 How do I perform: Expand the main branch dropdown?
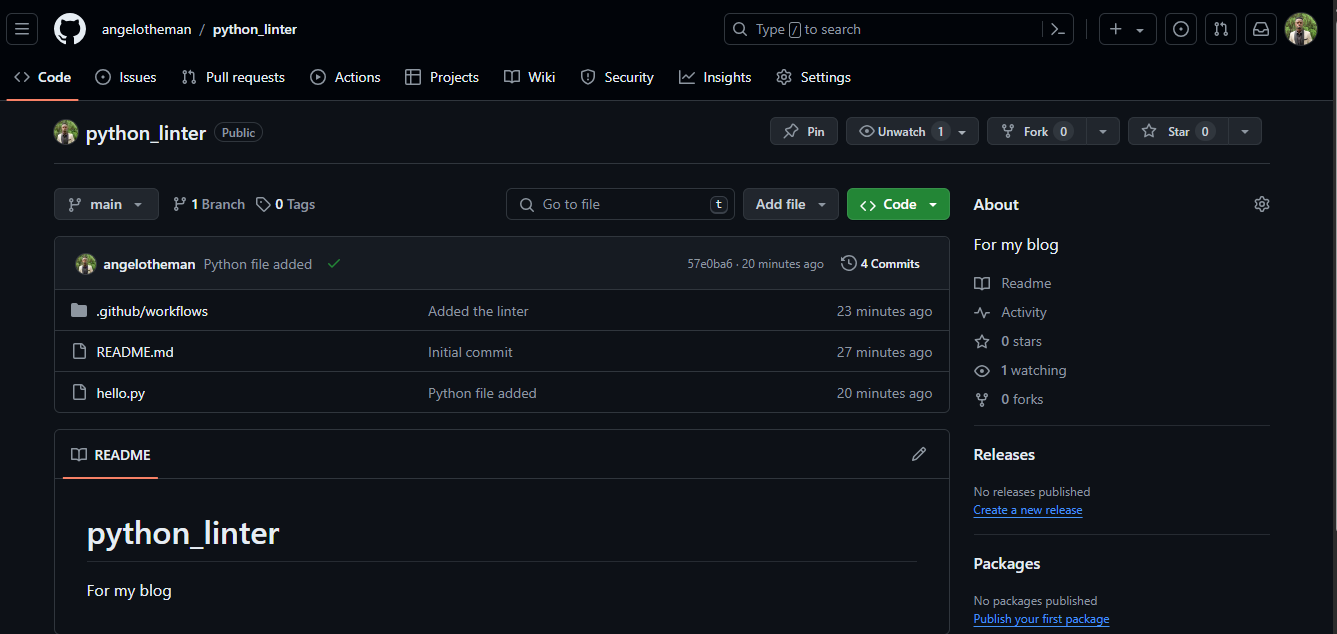(106, 204)
